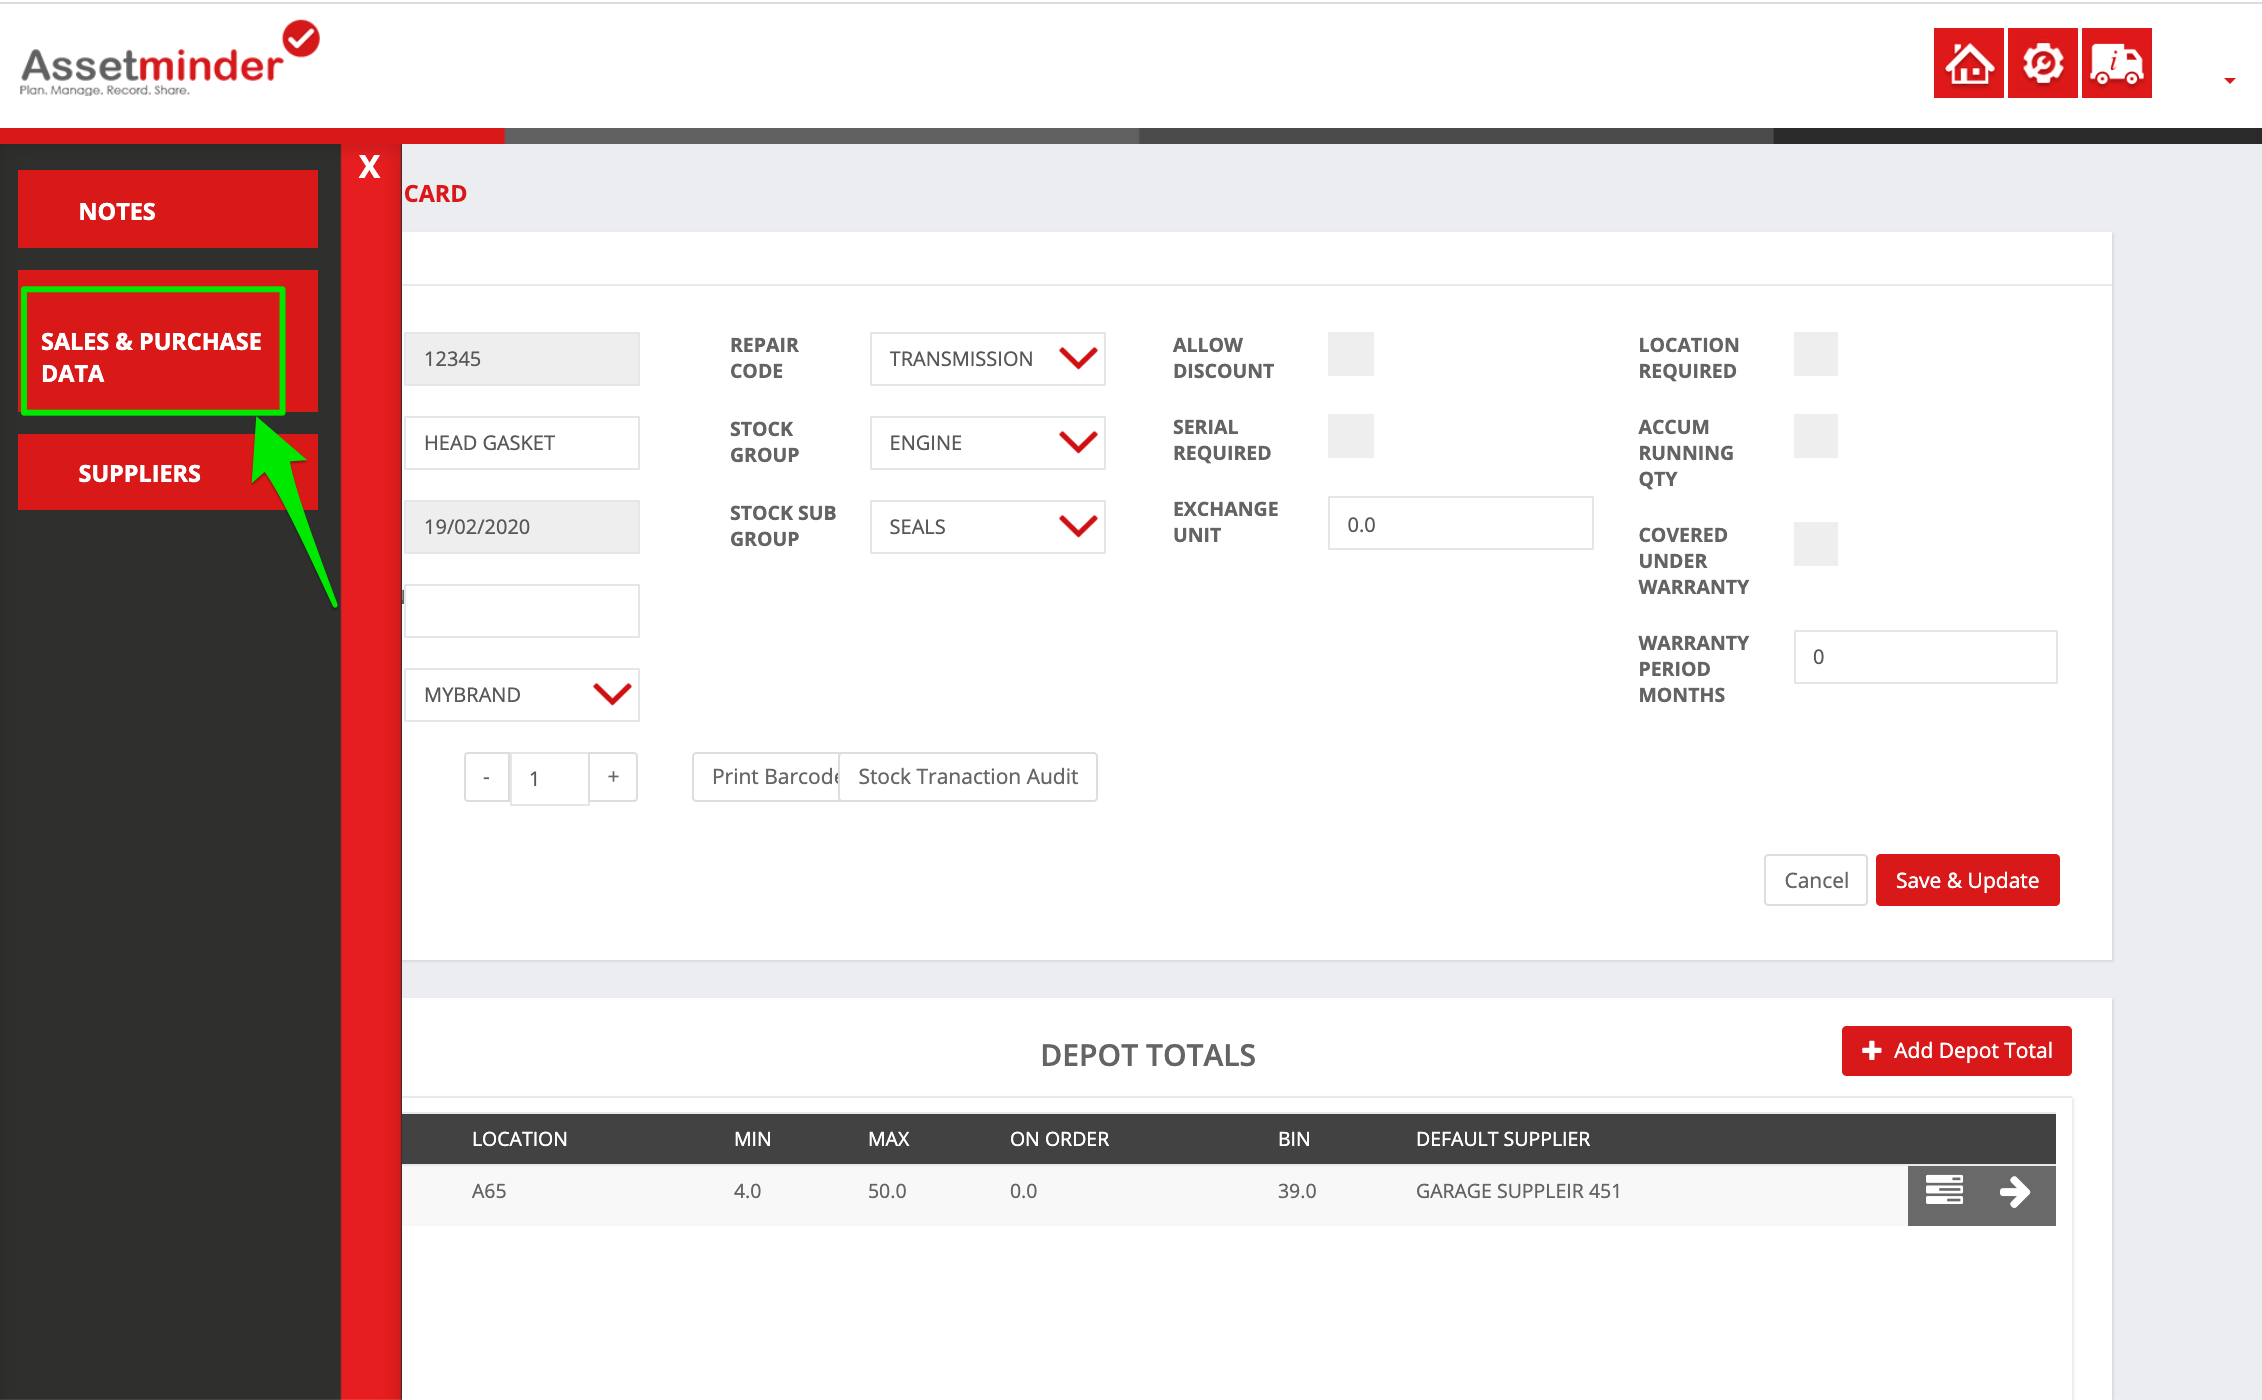Image resolution: width=2262 pixels, height=1400 pixels.
Task: Click the barcode quantity number field
Action: [549, 778]
